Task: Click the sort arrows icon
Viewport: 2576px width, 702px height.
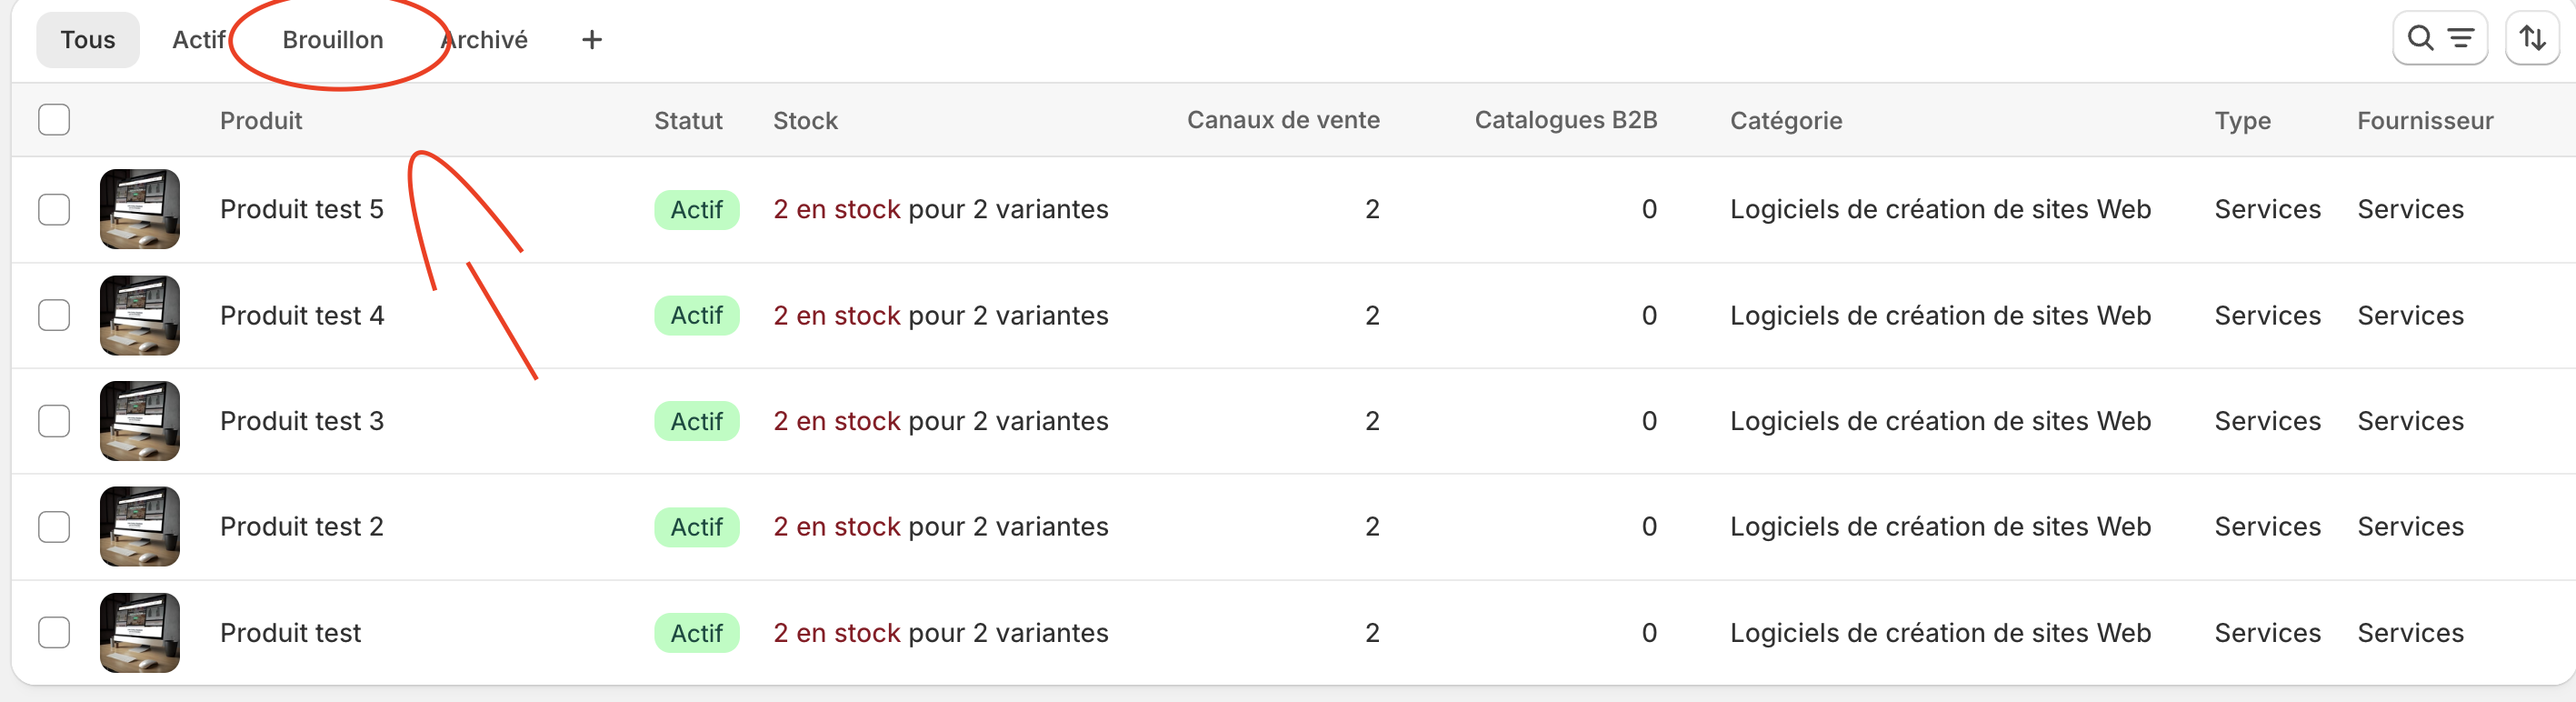Action: (x=2532, y=39)
